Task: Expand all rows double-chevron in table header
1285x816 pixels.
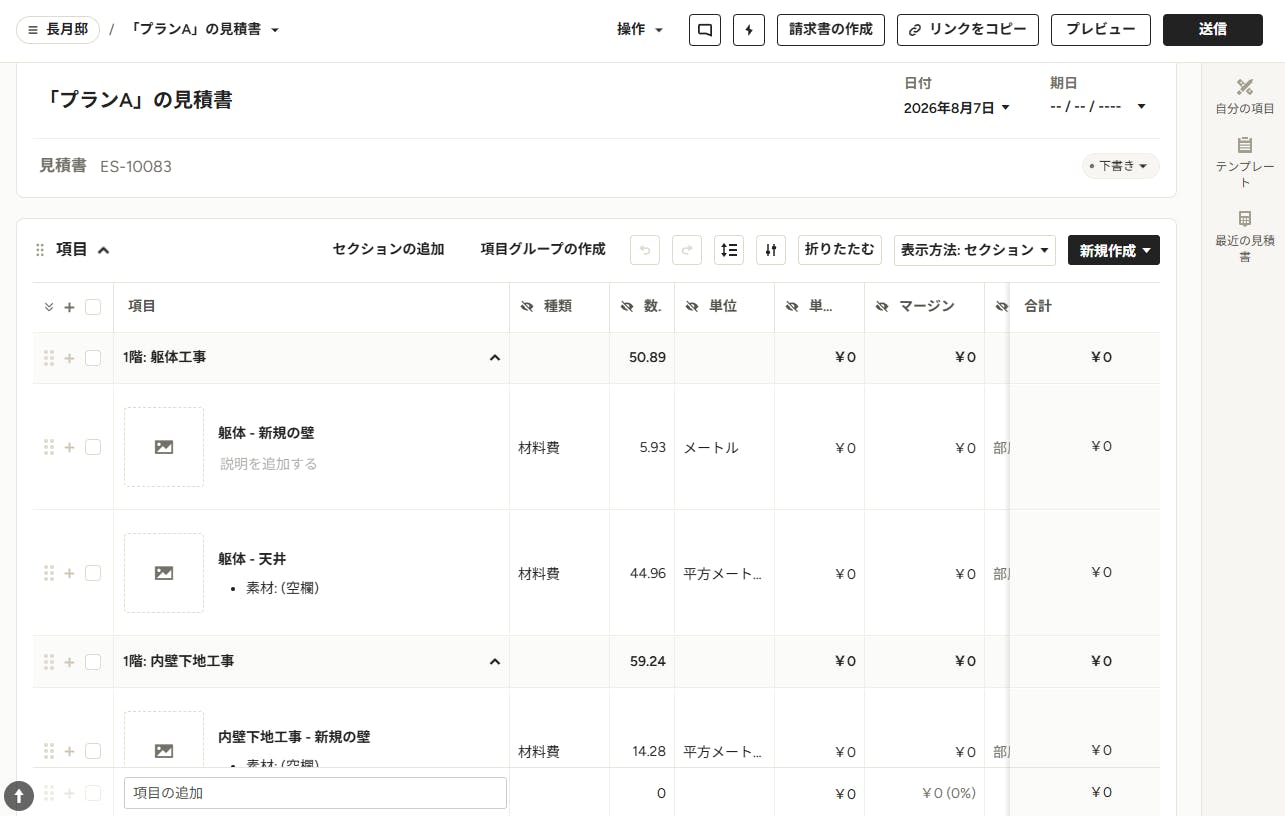Action: tap(49, 307)
